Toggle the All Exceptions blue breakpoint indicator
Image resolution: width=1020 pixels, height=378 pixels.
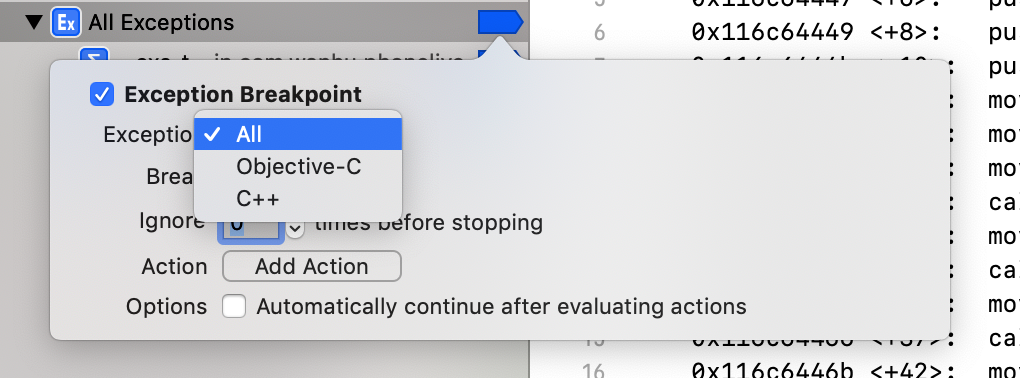tap(500, 22)
